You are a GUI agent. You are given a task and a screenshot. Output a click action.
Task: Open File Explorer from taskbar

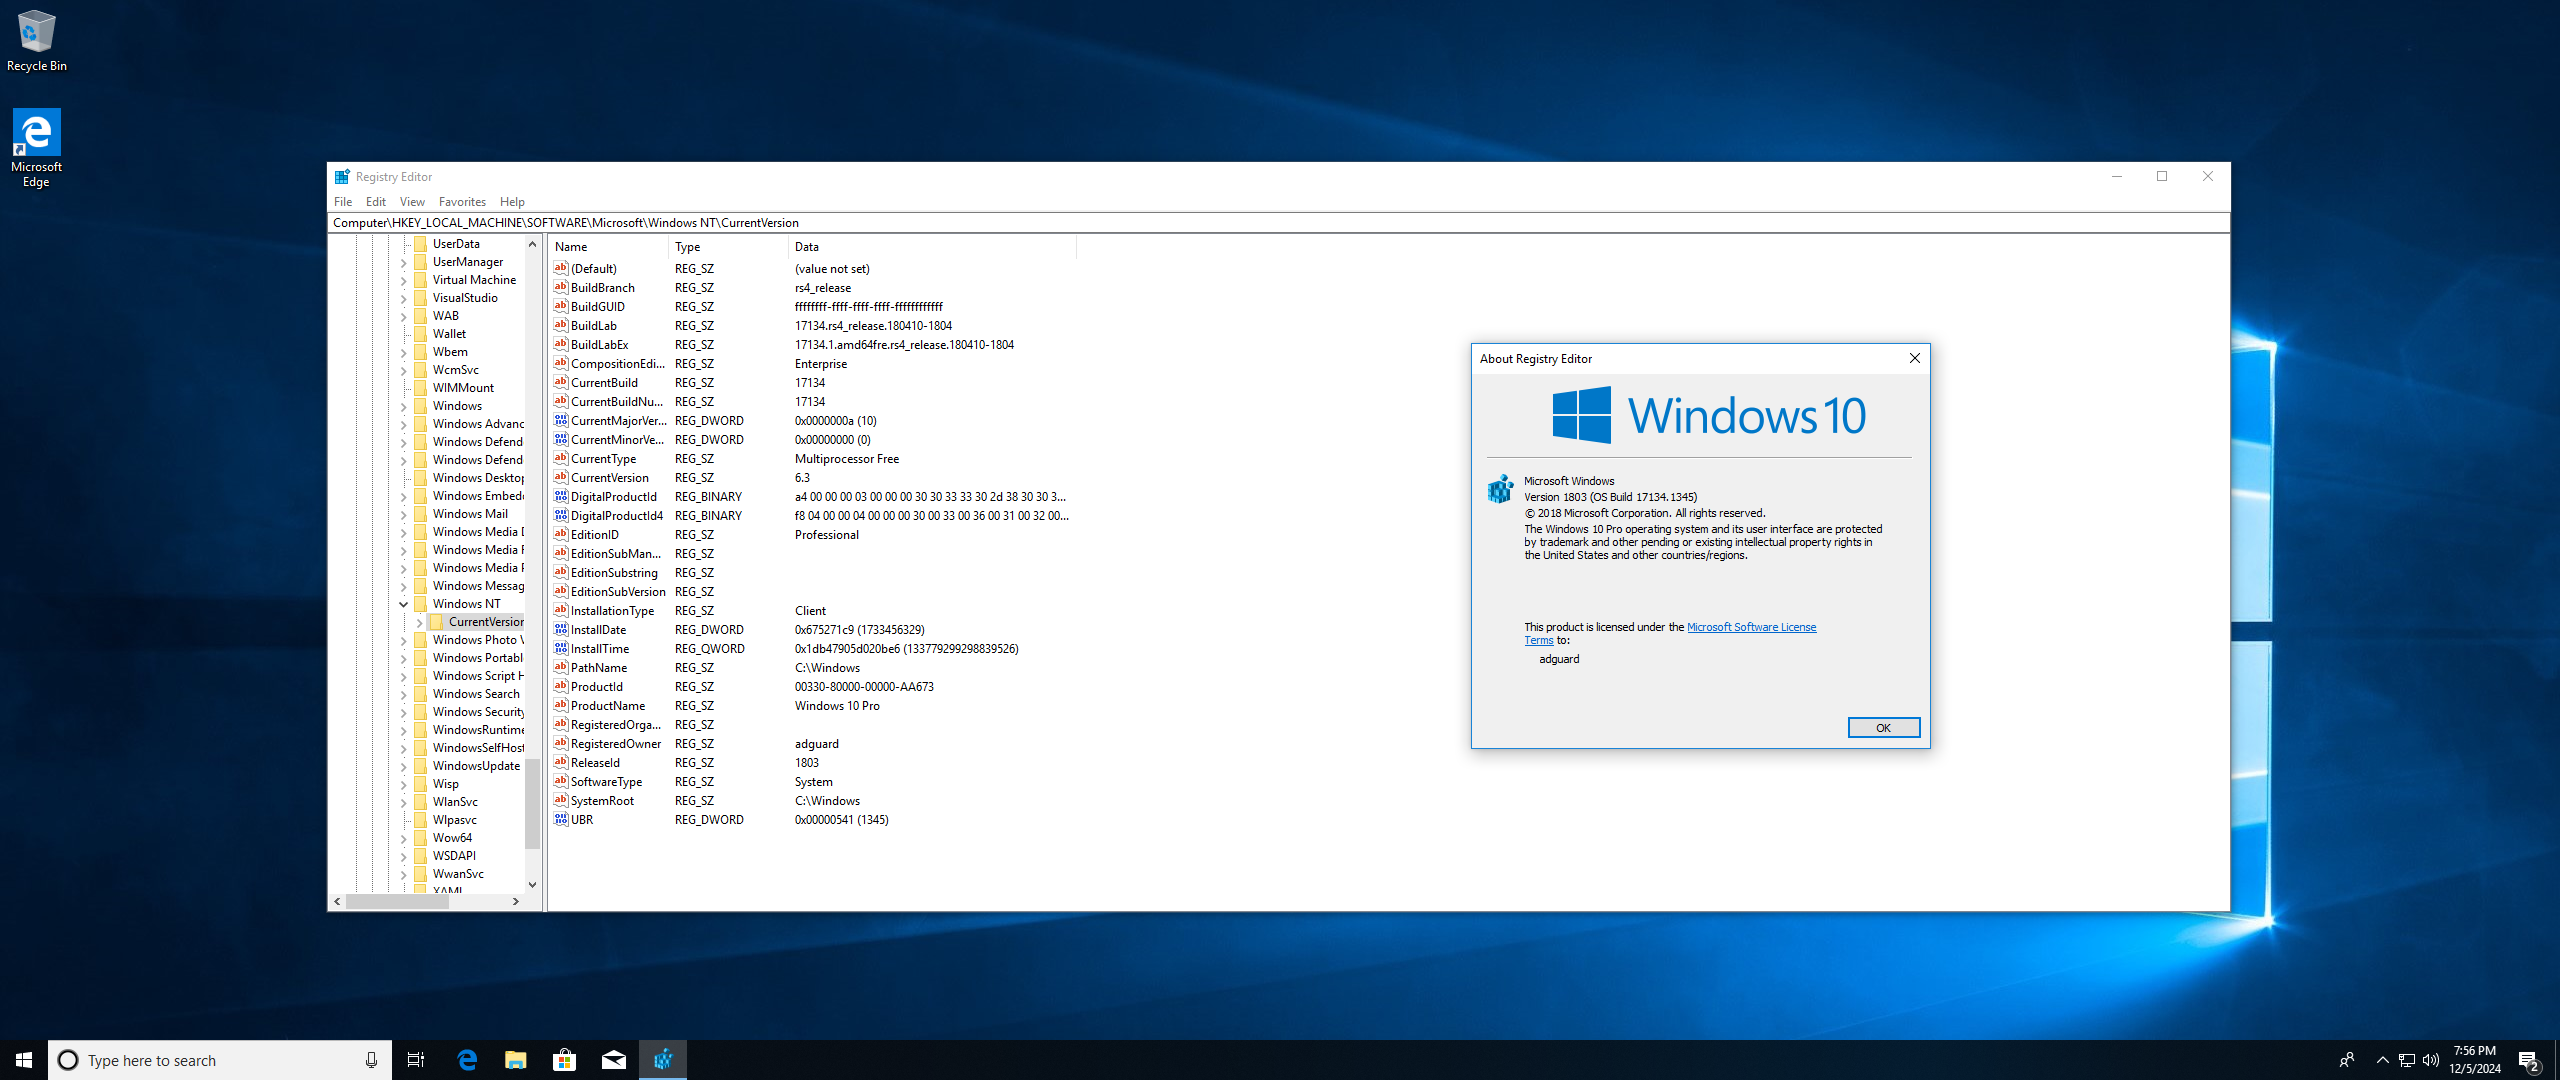pyautogui.click(x=516, y=1060)
